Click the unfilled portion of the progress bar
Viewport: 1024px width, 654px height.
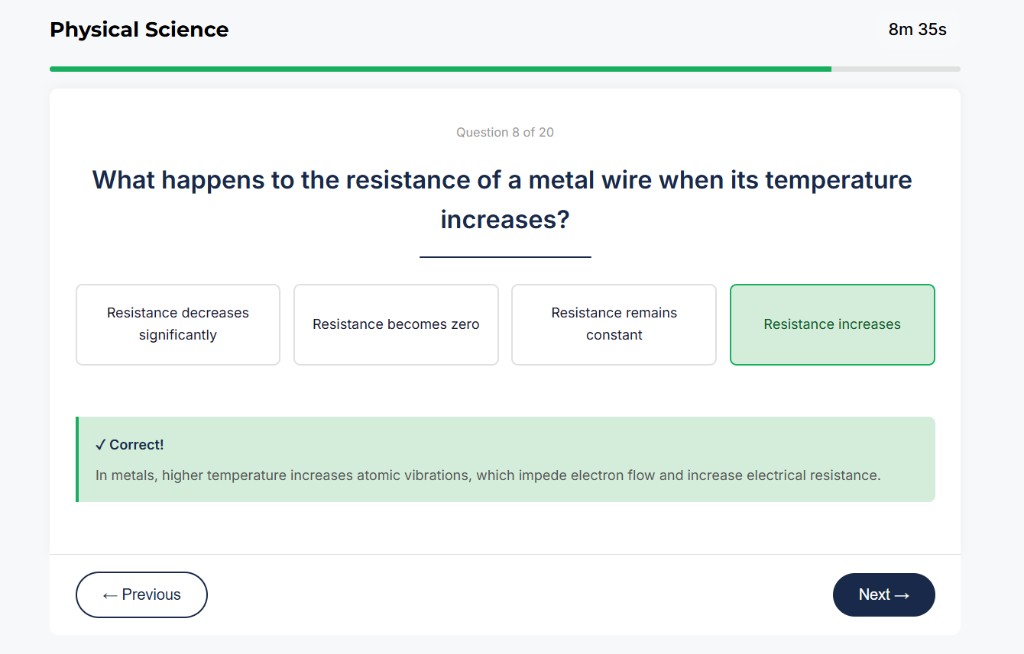(x=895, y=68)
